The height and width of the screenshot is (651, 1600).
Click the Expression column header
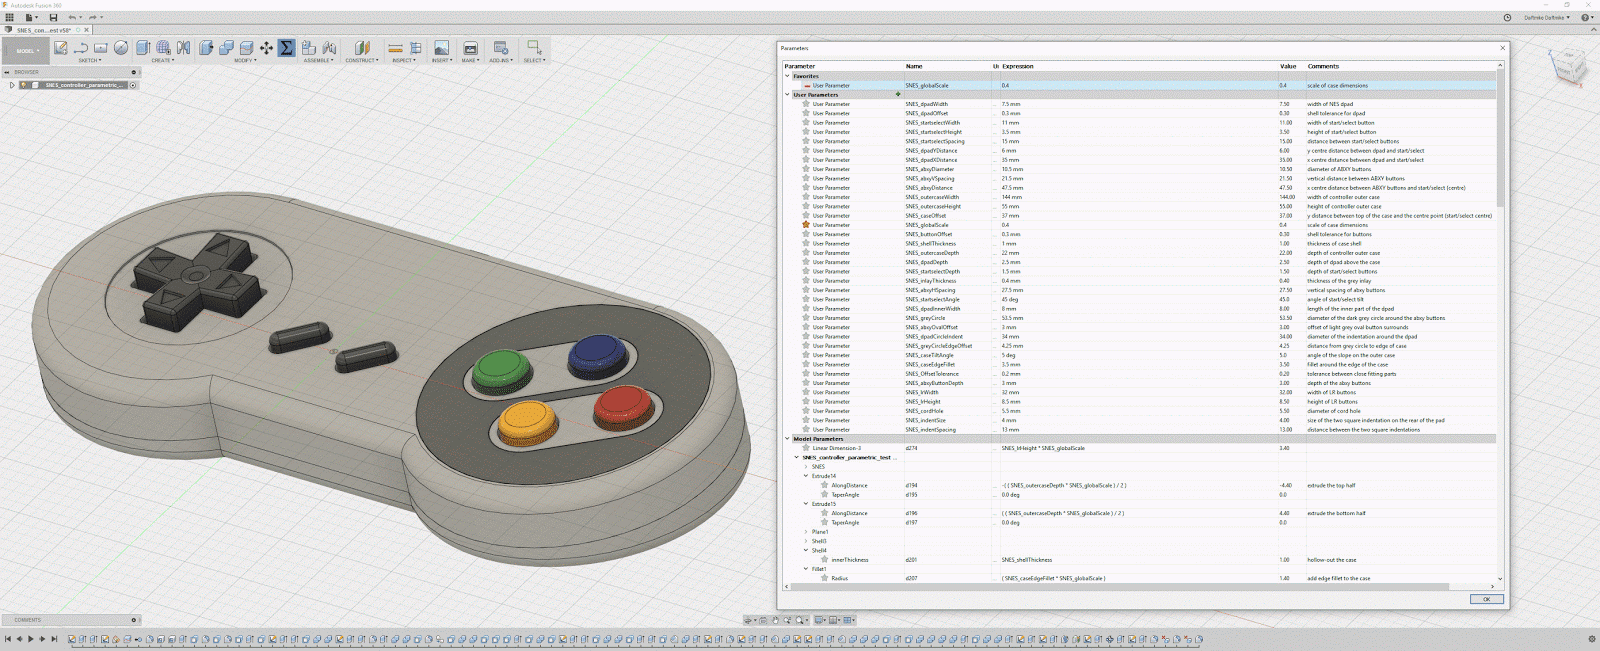[x=1018, y=66]
